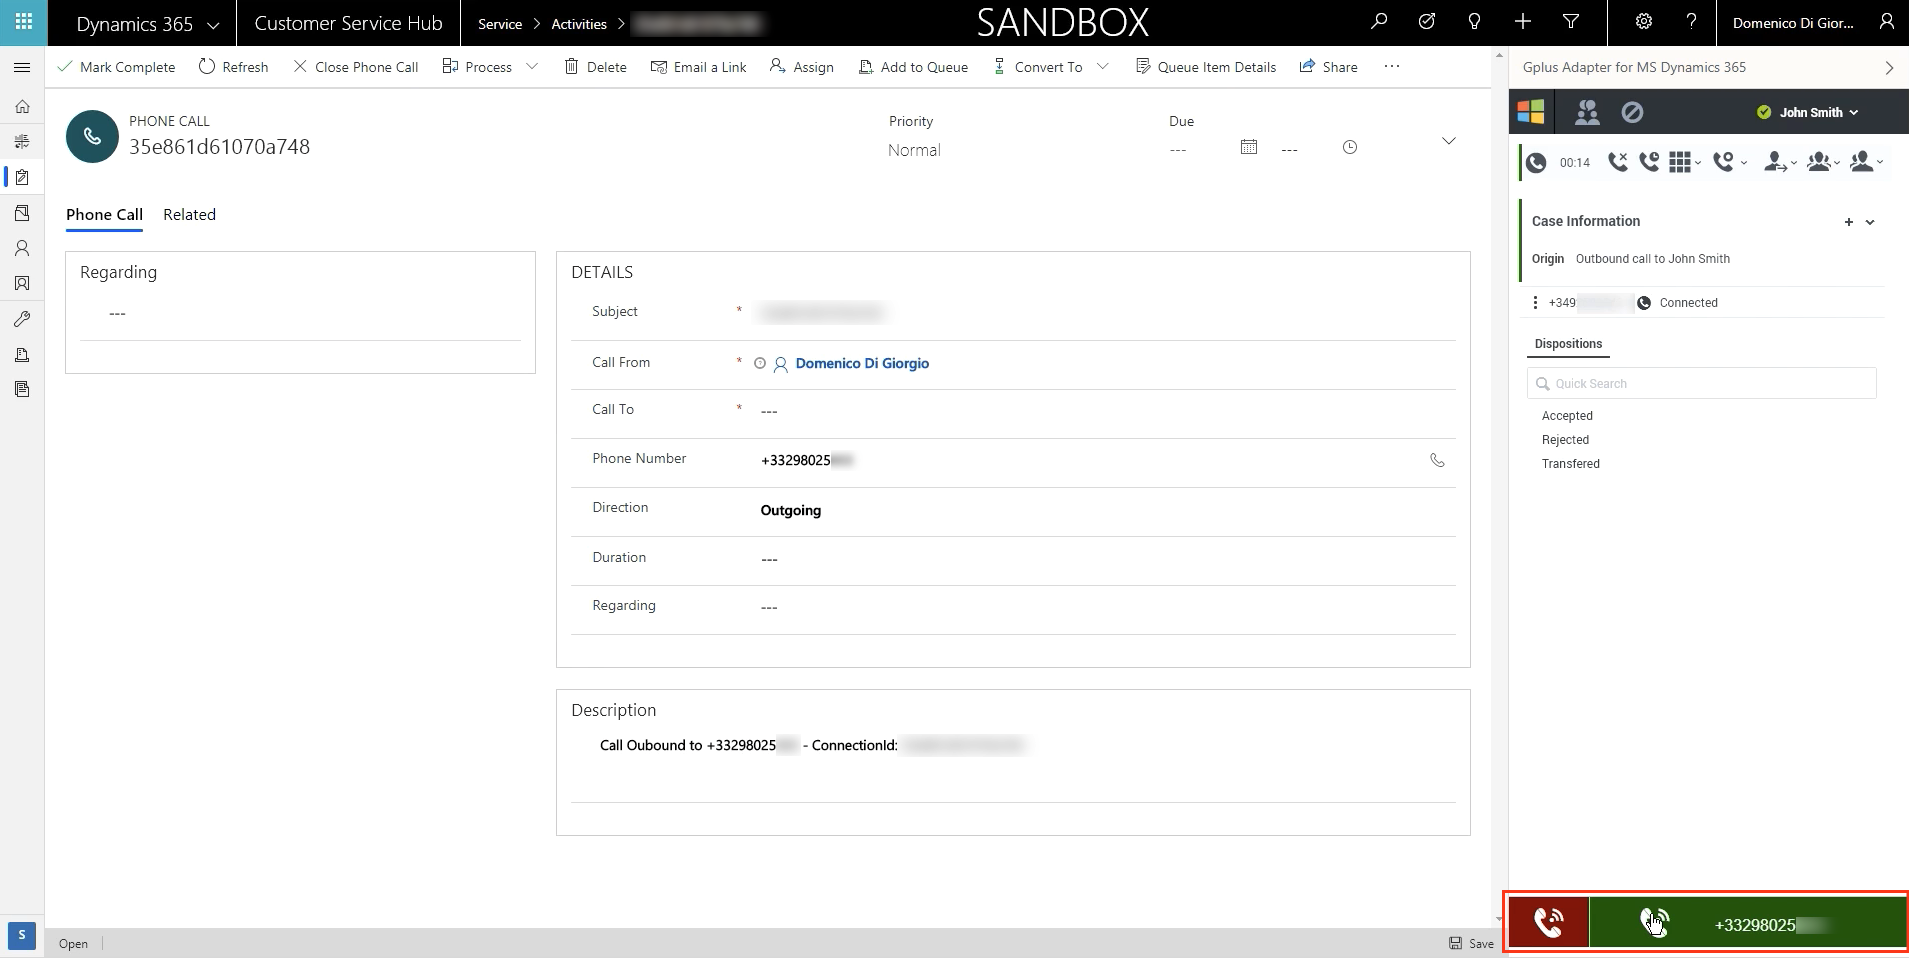Screen dimensions: 1909x958
Task: Switch to the Phone Call tab
Action: pyautogui.click(x=104, y=214)
